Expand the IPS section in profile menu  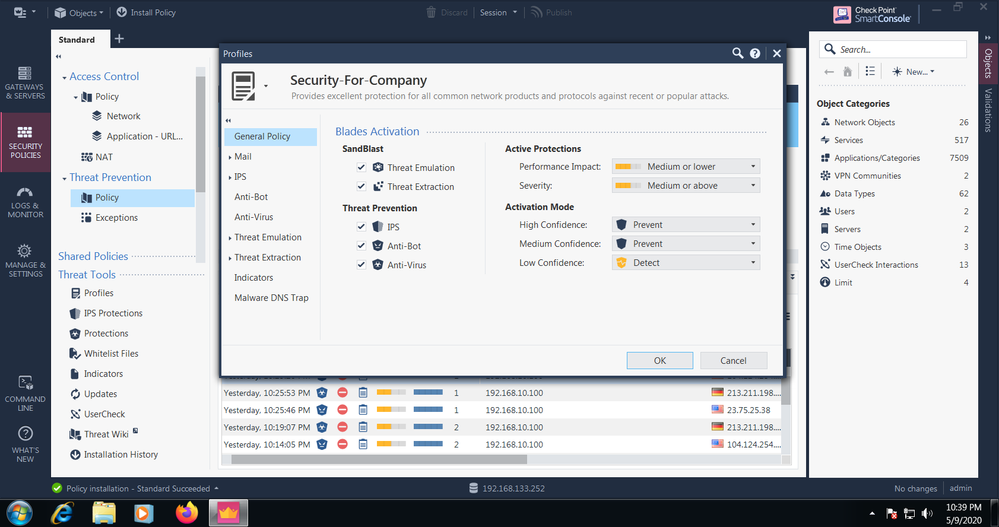click(230, 177)
